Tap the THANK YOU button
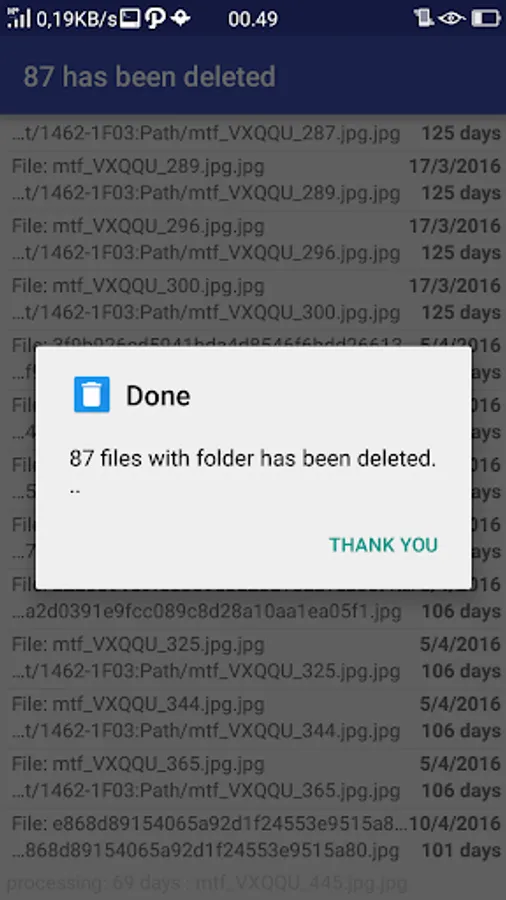Screen dimensions: 506x900 pyautogui.click(x=383, y=545)
